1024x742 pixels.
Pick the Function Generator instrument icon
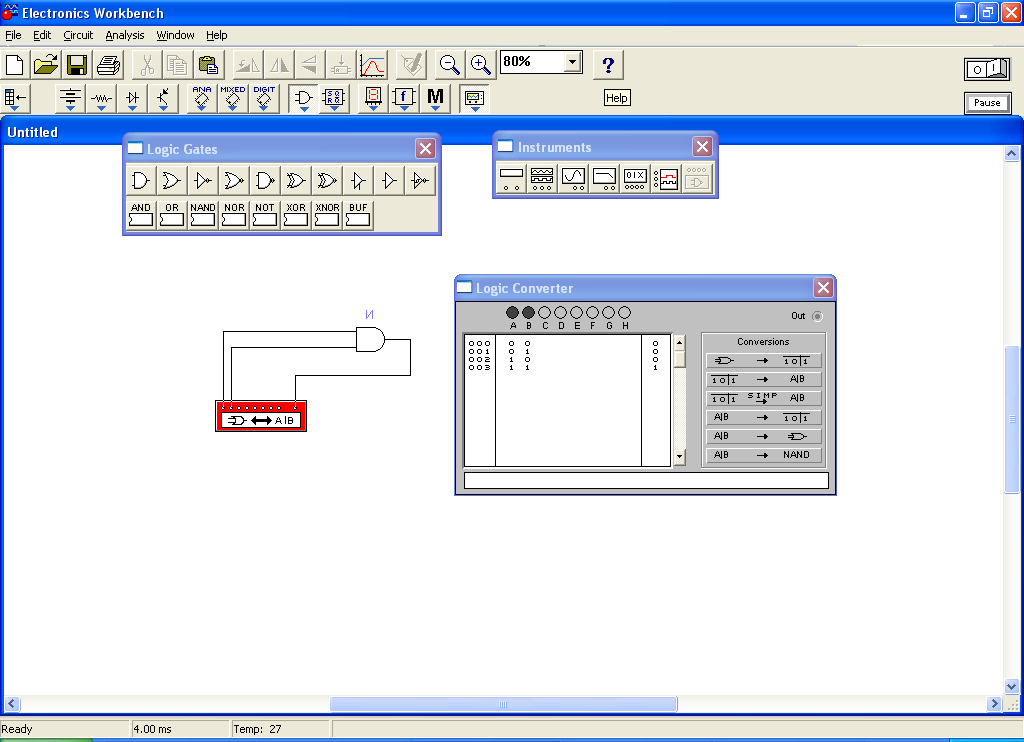coord(542,178)
